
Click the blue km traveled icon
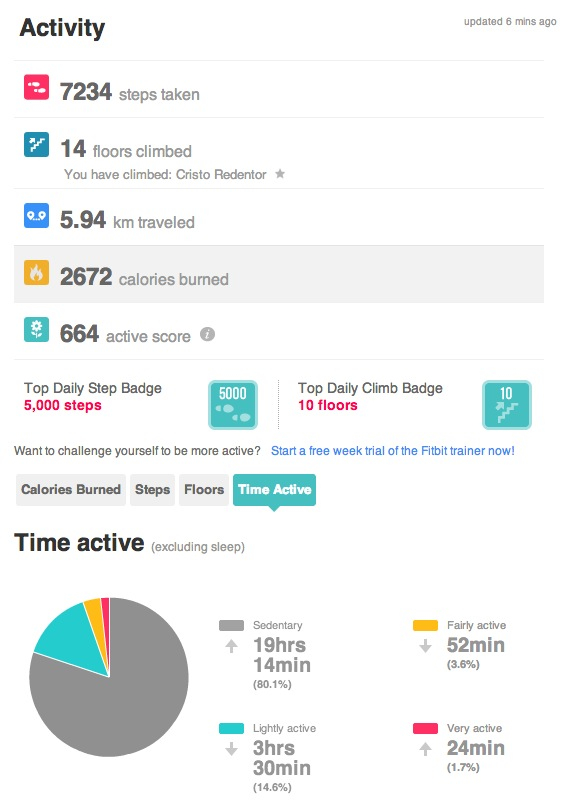click(x=36, y=215)
